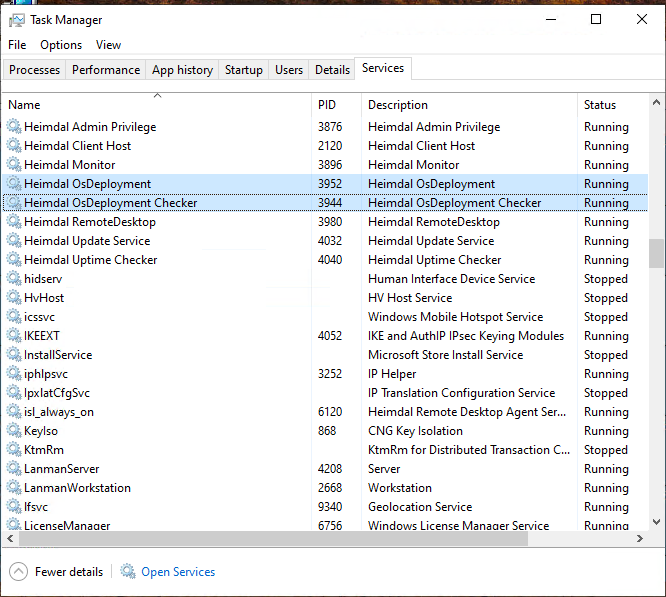Click the gear icon beside hidserv
The height and width of the screenshot is (597, 666).
(14, 279)
